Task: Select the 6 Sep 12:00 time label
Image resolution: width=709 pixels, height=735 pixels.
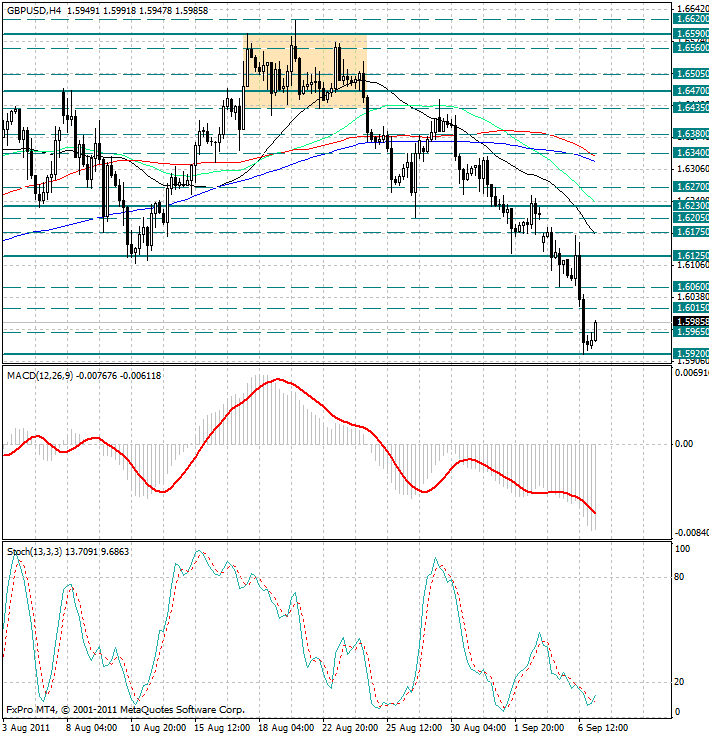Action: (x=604, y=728)
